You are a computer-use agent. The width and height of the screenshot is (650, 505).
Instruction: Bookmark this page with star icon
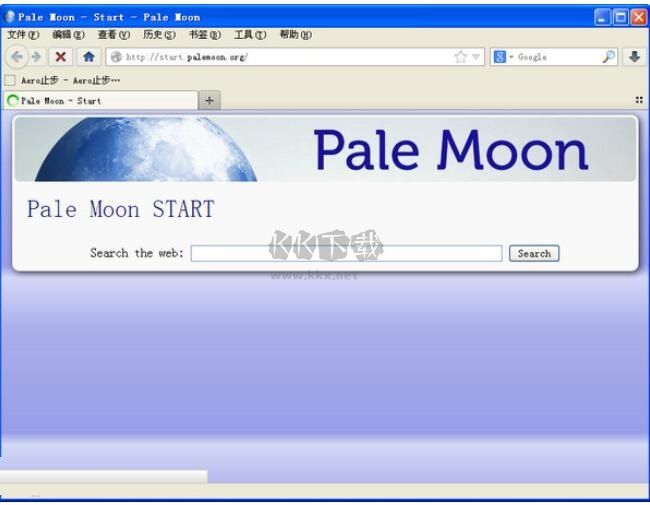tap(461, 57)
